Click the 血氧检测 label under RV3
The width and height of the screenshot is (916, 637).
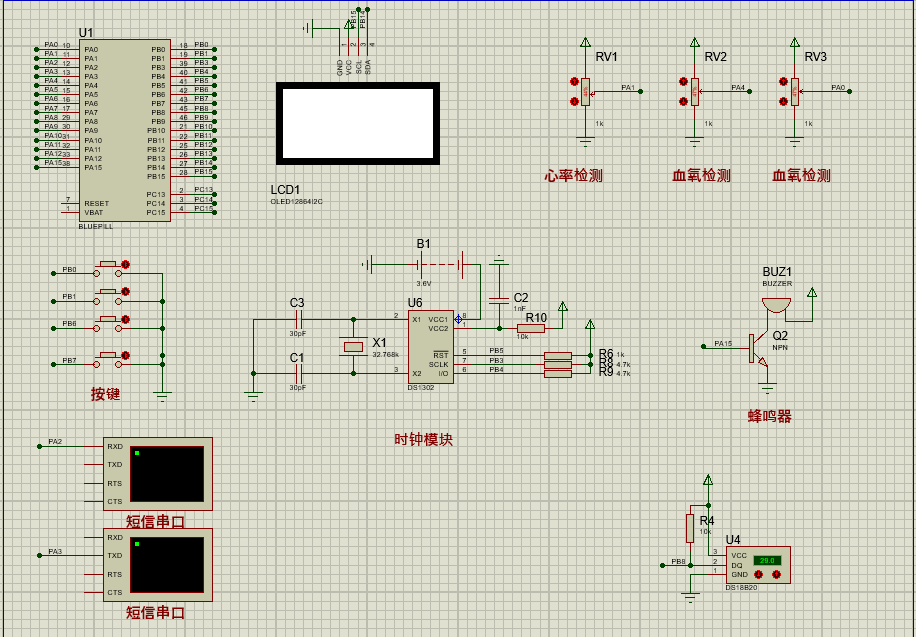(802, 175)
